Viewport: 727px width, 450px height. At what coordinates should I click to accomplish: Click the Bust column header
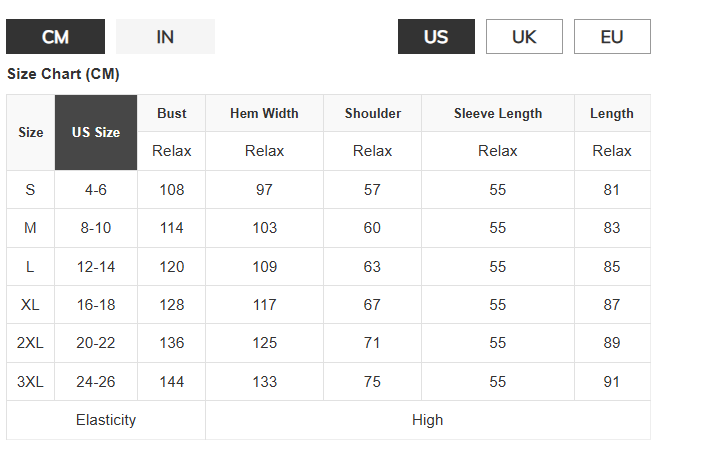tap(172, 113)
